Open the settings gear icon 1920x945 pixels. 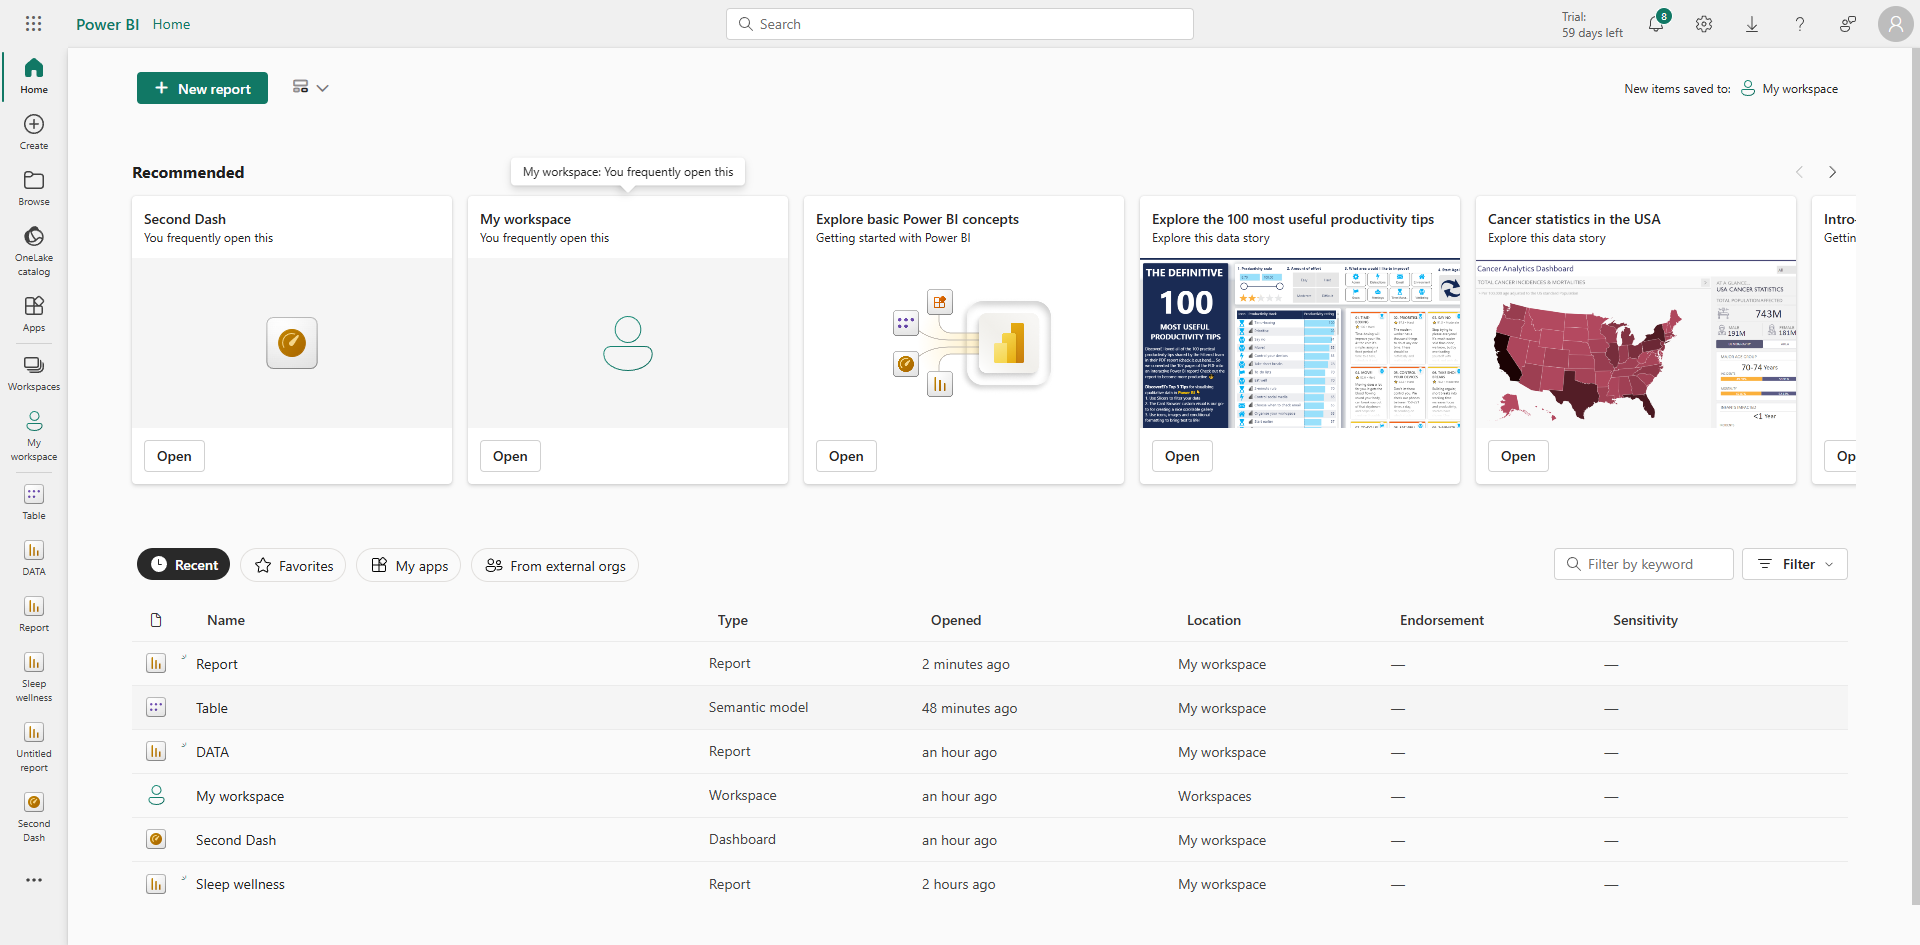tap(1704, 24)
